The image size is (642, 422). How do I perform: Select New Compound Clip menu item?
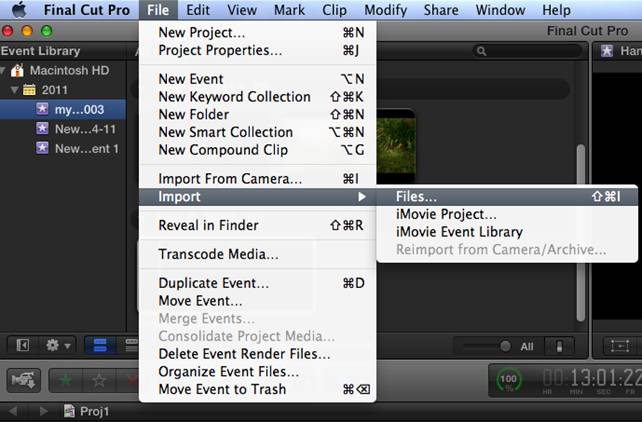(x=258, y=150)
